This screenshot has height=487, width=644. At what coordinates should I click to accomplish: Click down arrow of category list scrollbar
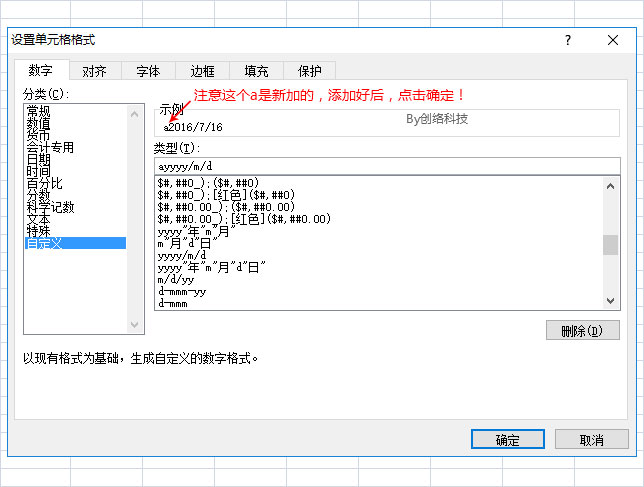(136, 324)
